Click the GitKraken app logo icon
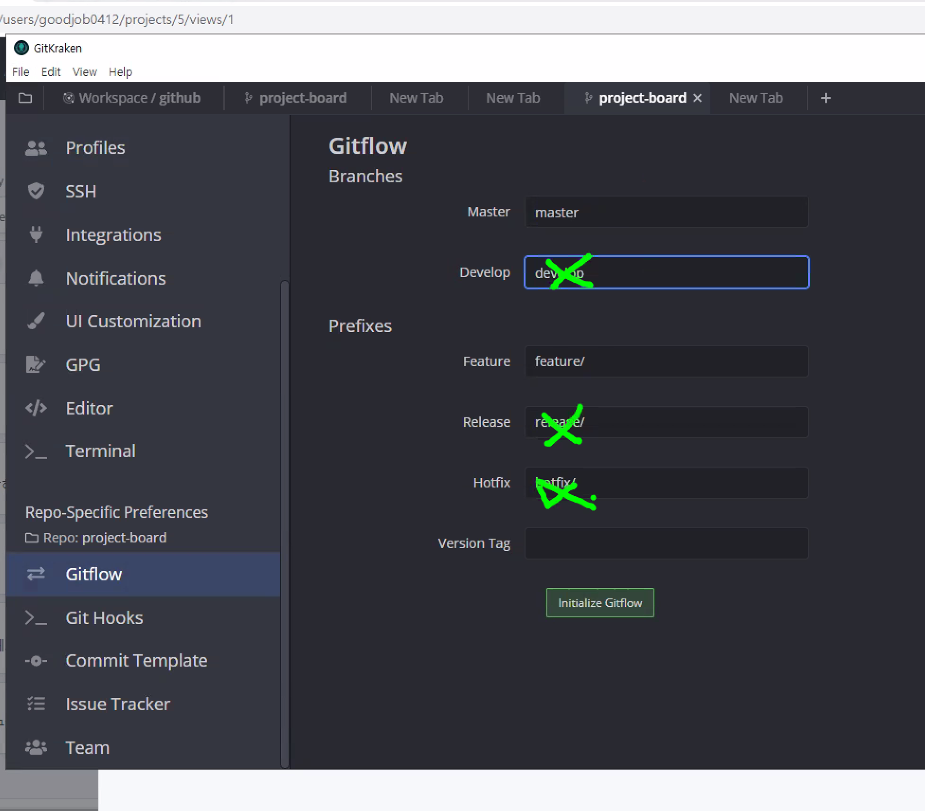This screenshot has width=925, height=811. pyautogui.click(x=21, y=48)
